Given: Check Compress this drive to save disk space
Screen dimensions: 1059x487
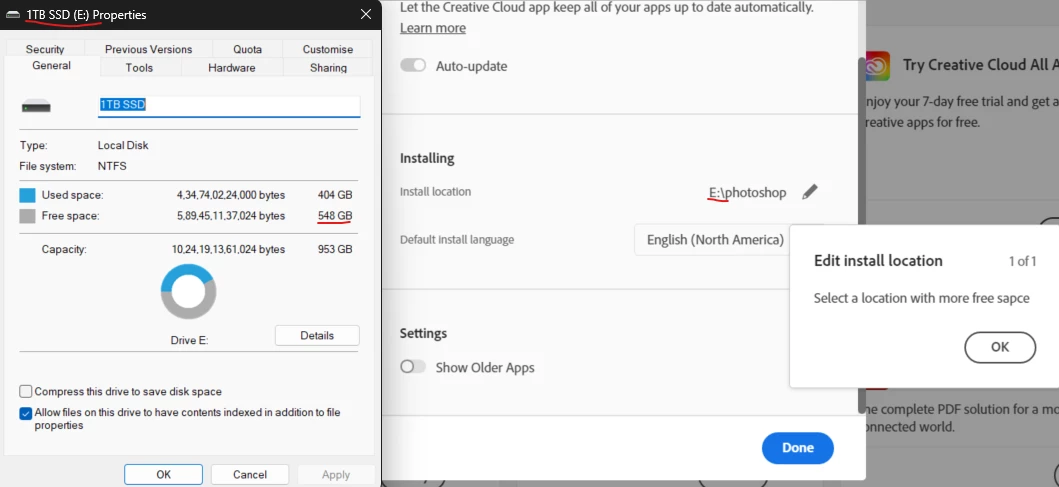Looking at the screenshot, I should [x=26, y=391].
